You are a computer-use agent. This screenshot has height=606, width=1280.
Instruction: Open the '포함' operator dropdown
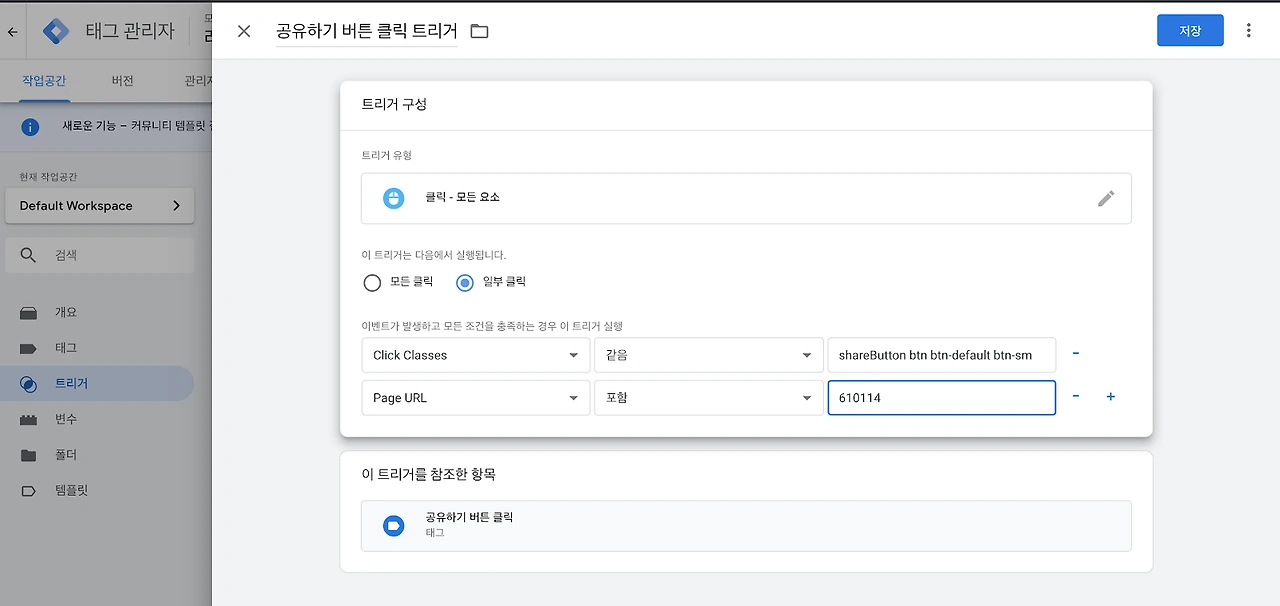708,398
